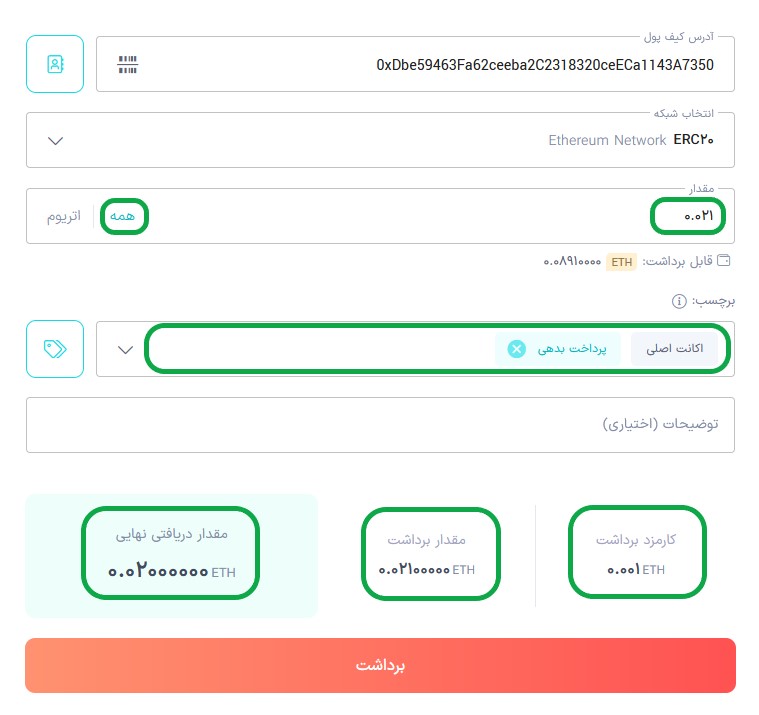Select the اکانت اصلی tag chip
This screenshot has height=715, width=759.
(674, 349)
